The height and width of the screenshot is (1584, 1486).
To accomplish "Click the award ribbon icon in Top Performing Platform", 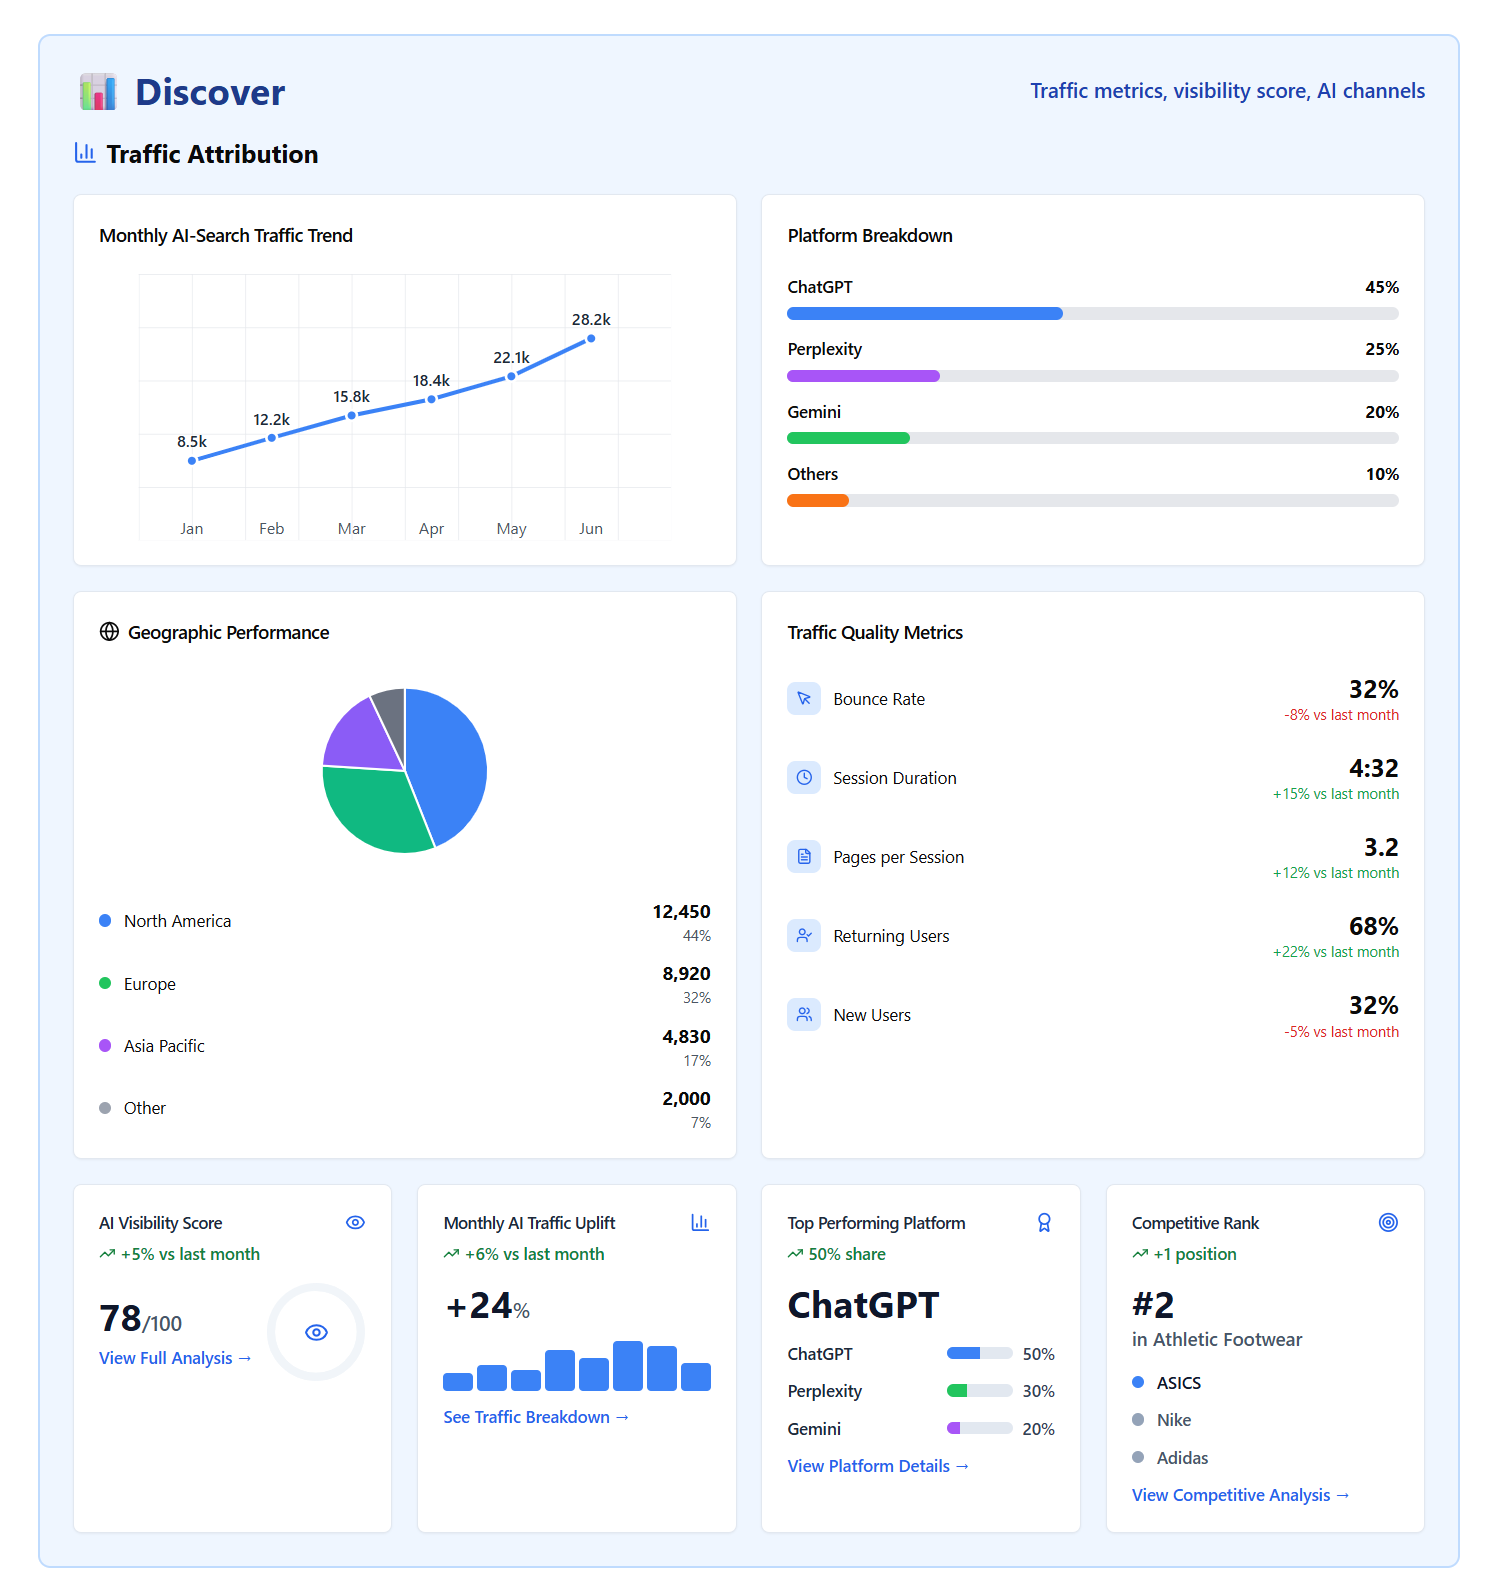I will tap(1044, 1222).
